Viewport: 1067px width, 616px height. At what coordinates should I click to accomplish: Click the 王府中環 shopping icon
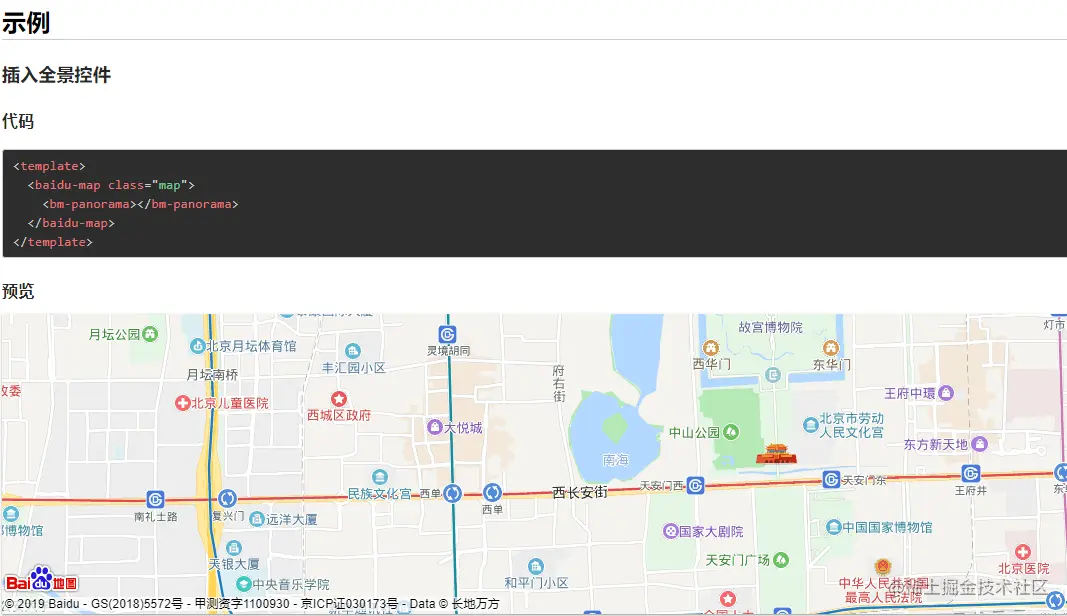[x=946, y=393]
